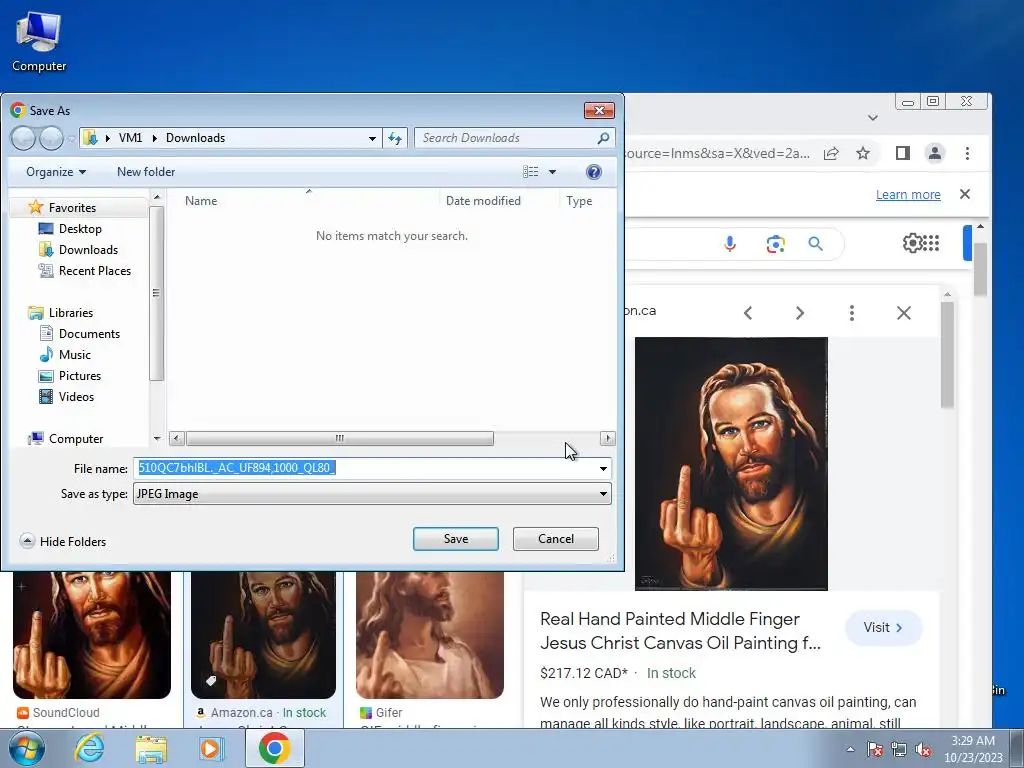
Task: Click the magnifier search icon in Chrome
Action: click(x=816, y=244)
